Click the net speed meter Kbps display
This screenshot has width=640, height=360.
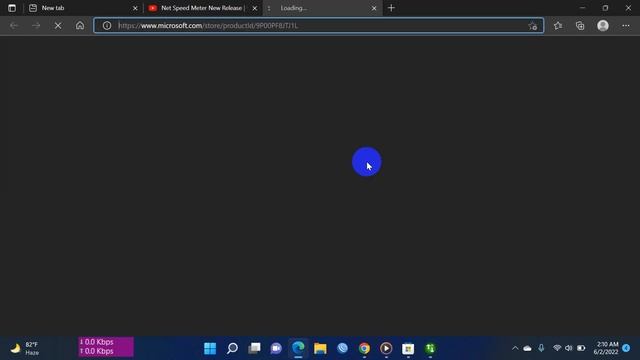pos(106,347)
